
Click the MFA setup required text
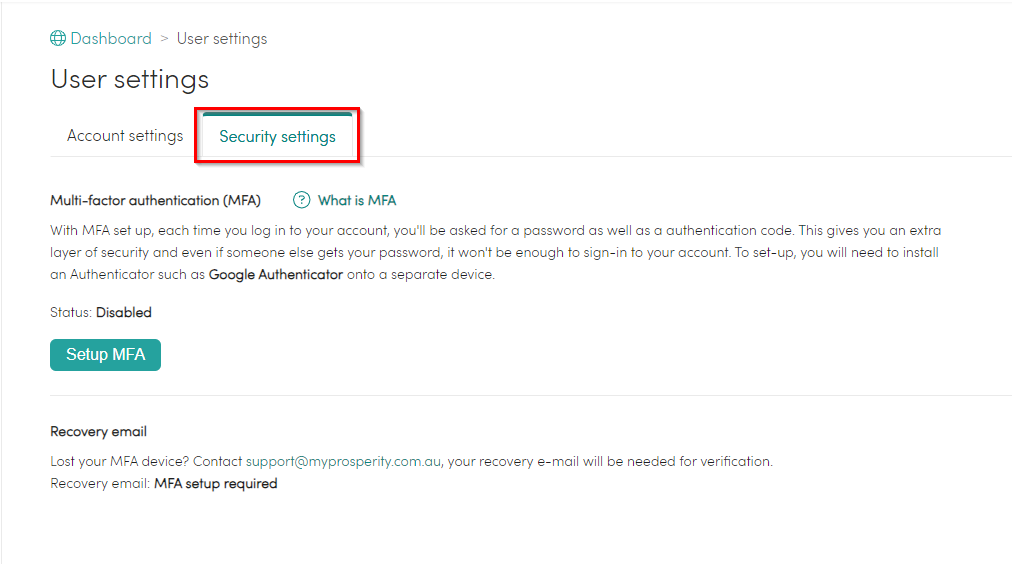coord(215,484)
